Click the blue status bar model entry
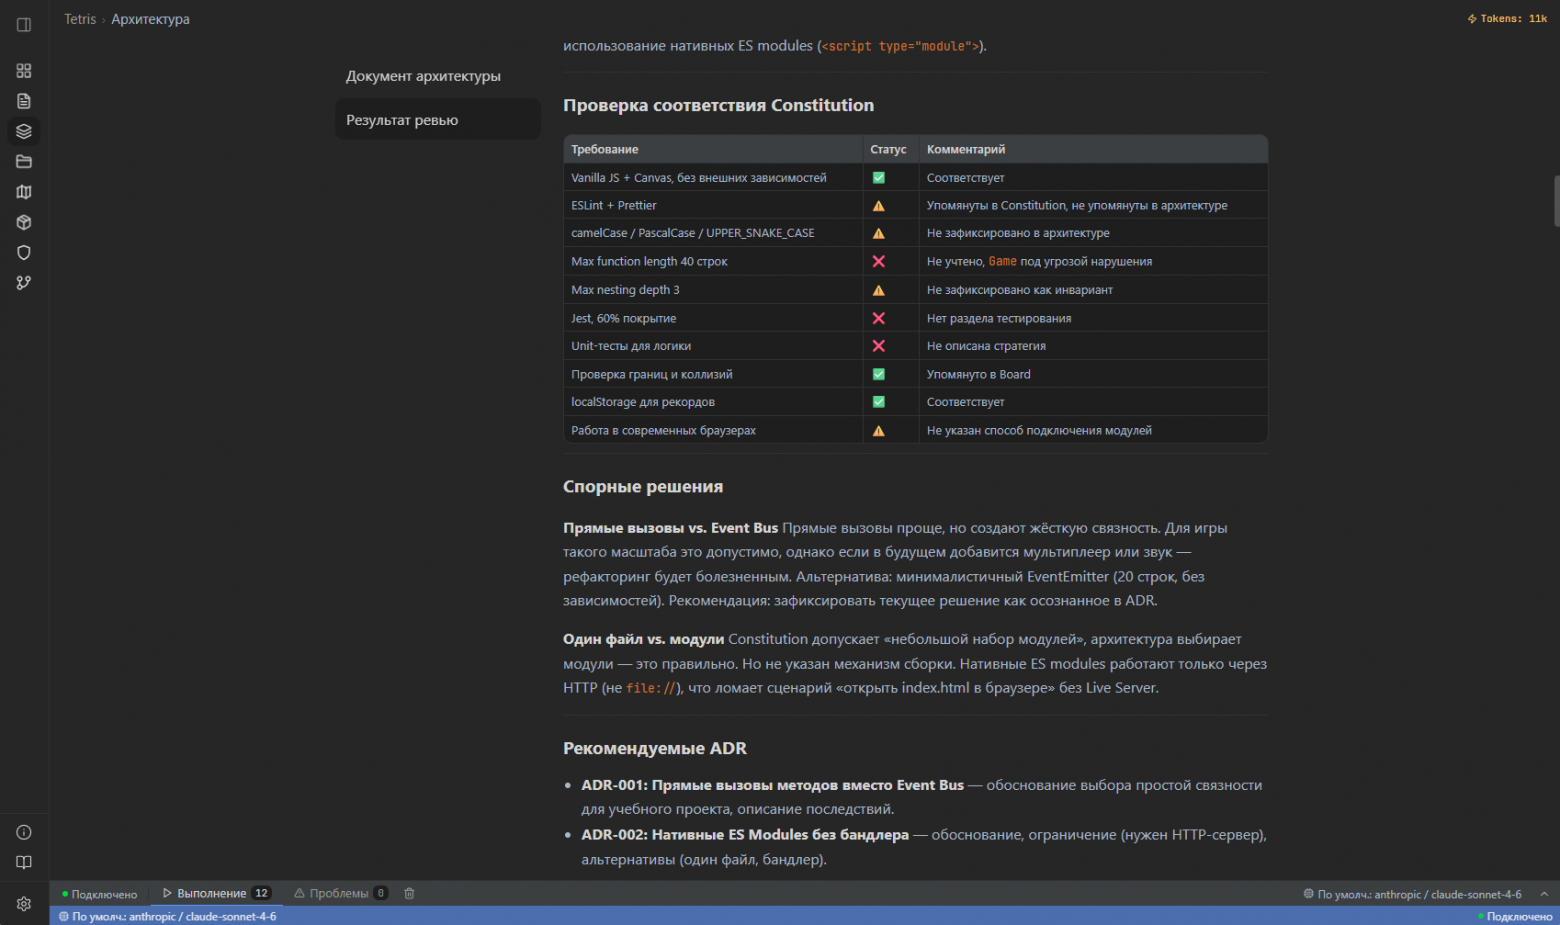 tap(168, 916)
